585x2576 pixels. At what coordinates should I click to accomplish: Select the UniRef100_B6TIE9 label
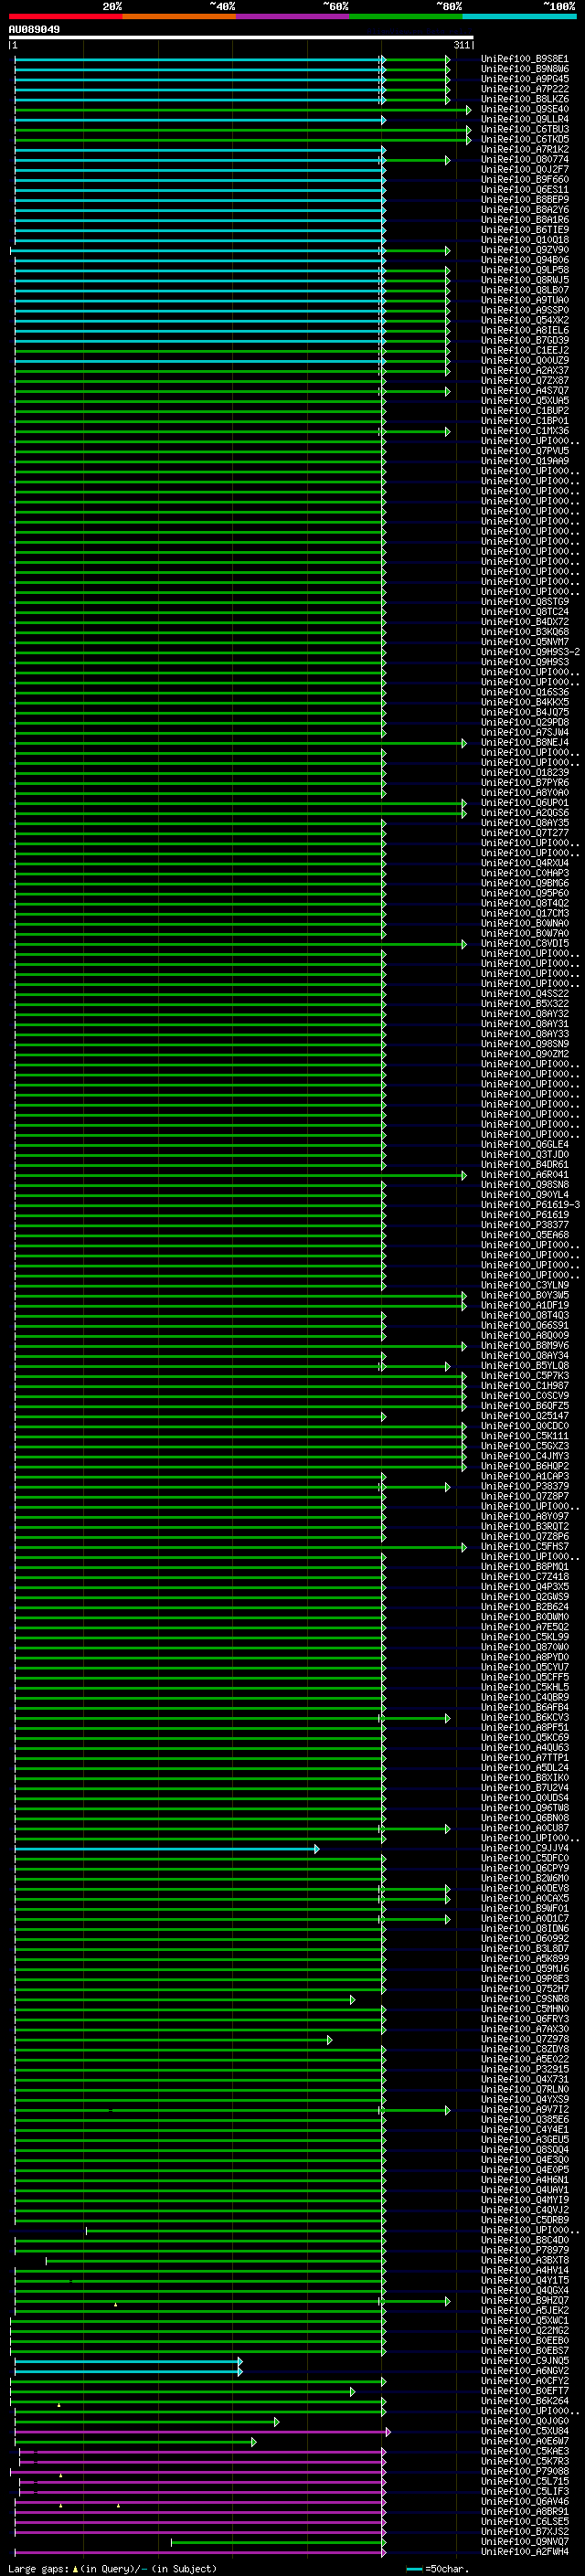525,230
